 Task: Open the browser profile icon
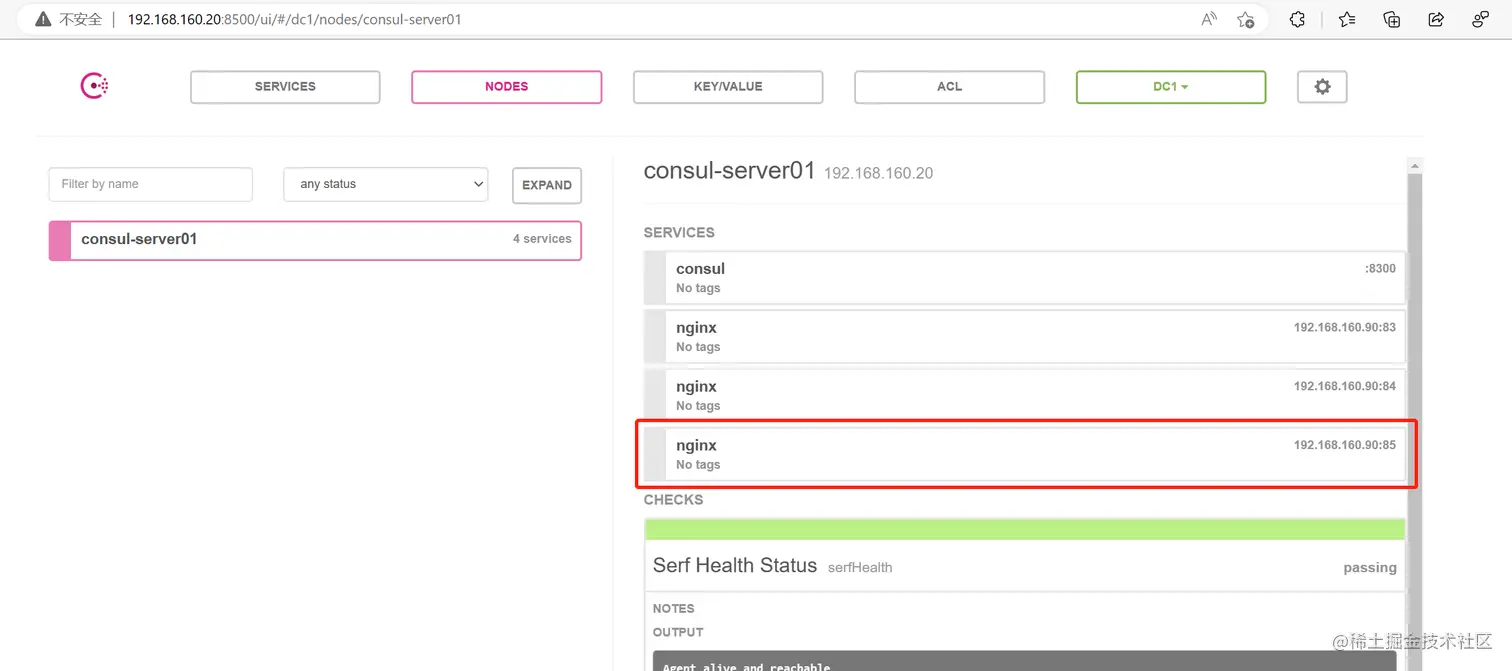[1481, 19]
